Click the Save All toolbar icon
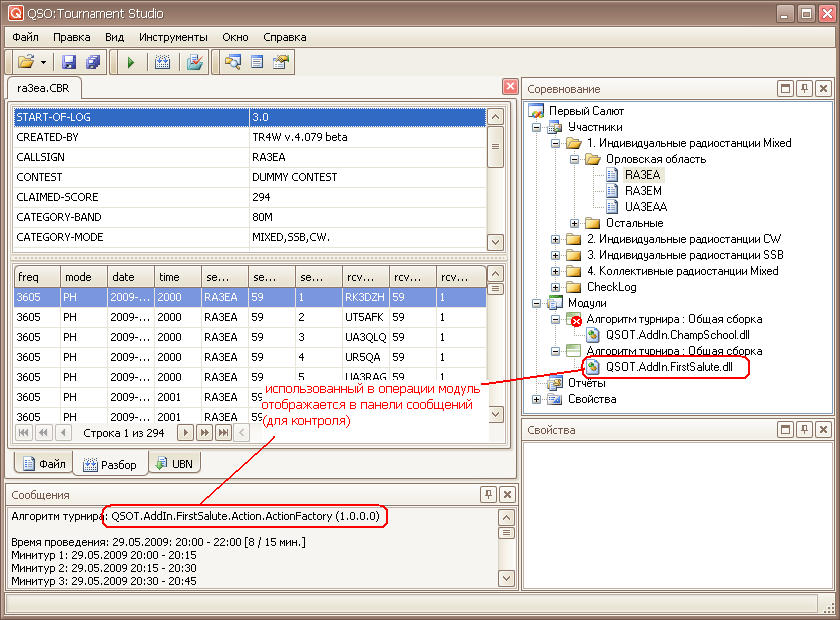Screen dimensions: 840x620 coord(93,62)
